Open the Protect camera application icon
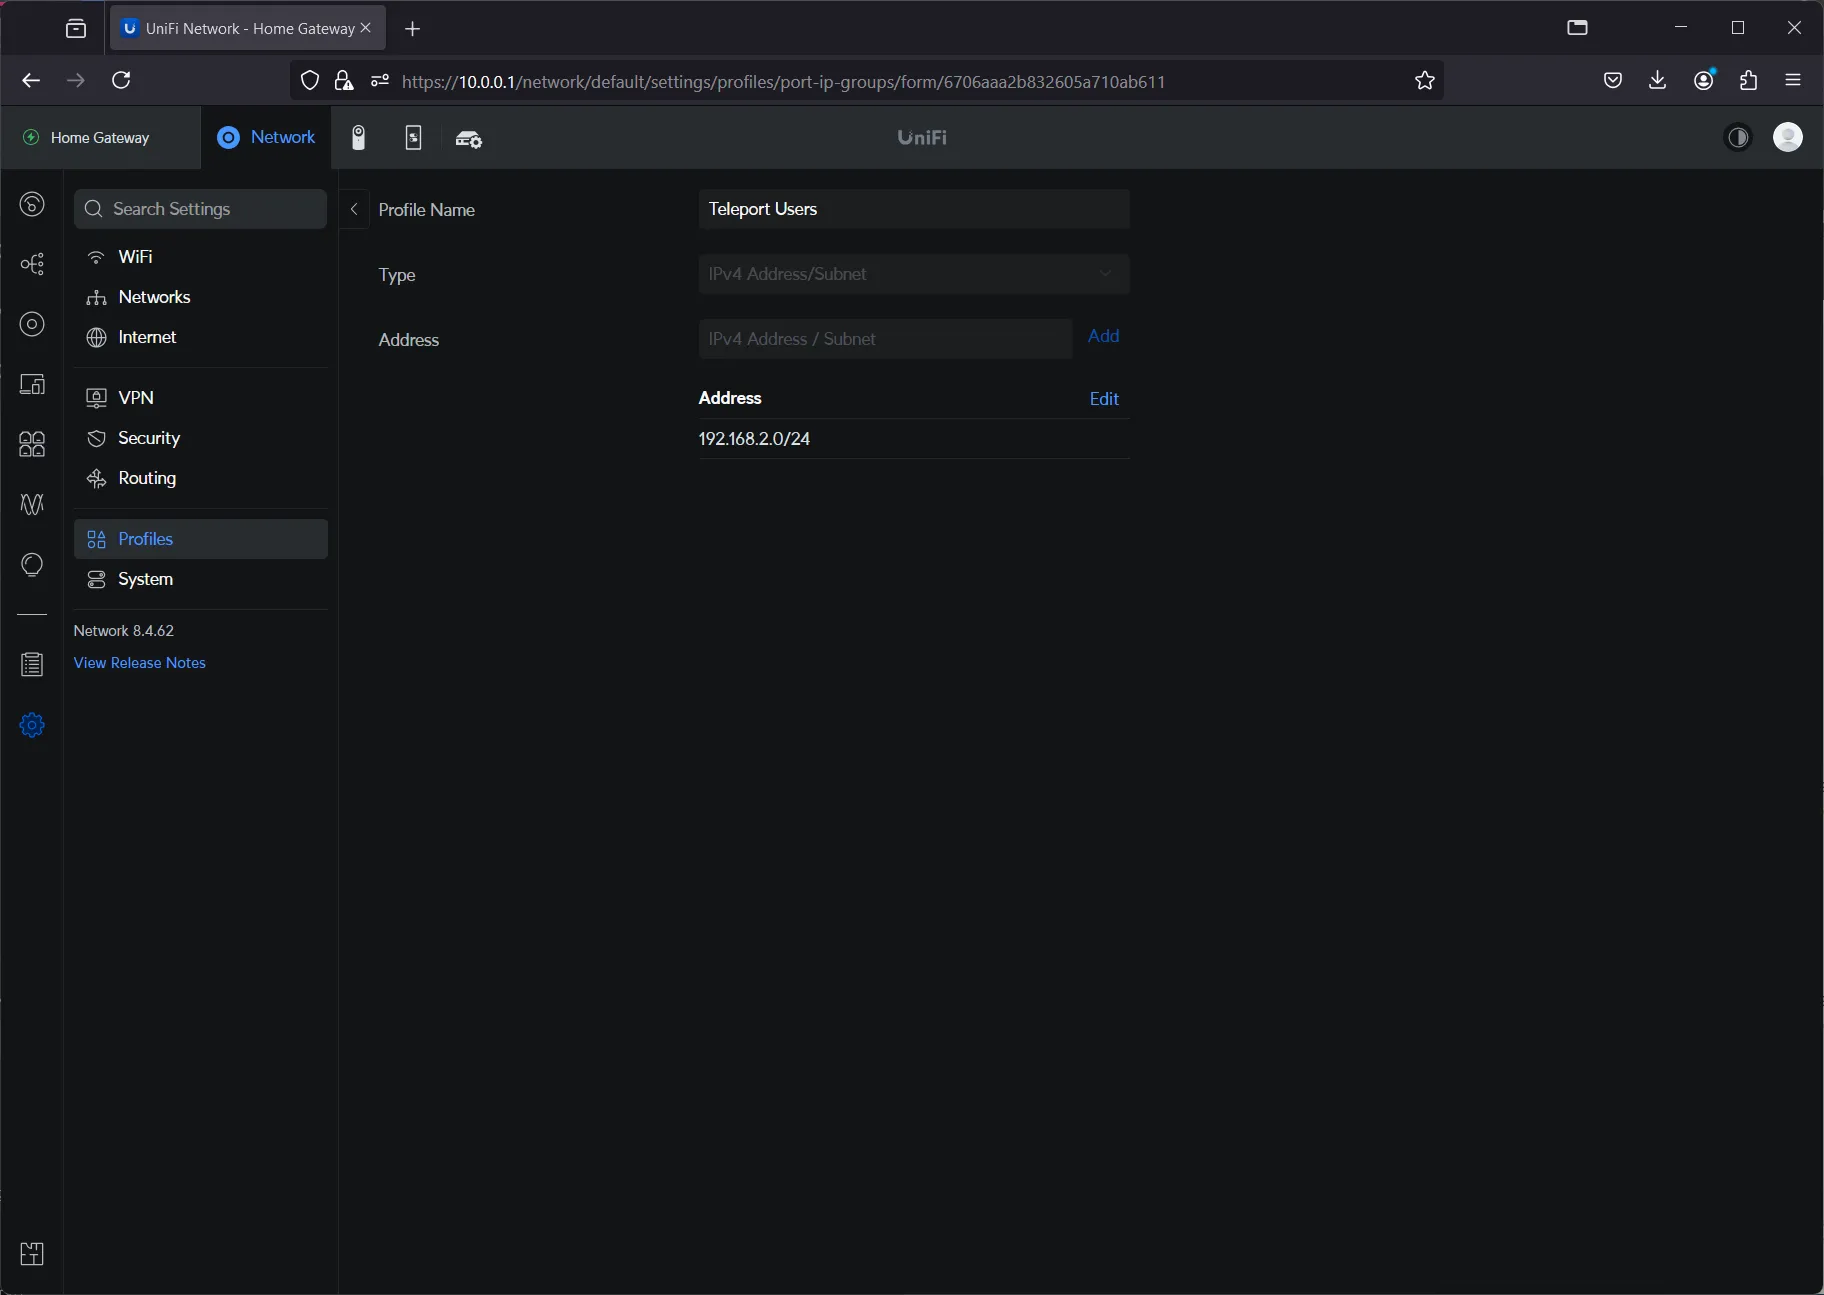The image size is (1824, 1295). 359,138
